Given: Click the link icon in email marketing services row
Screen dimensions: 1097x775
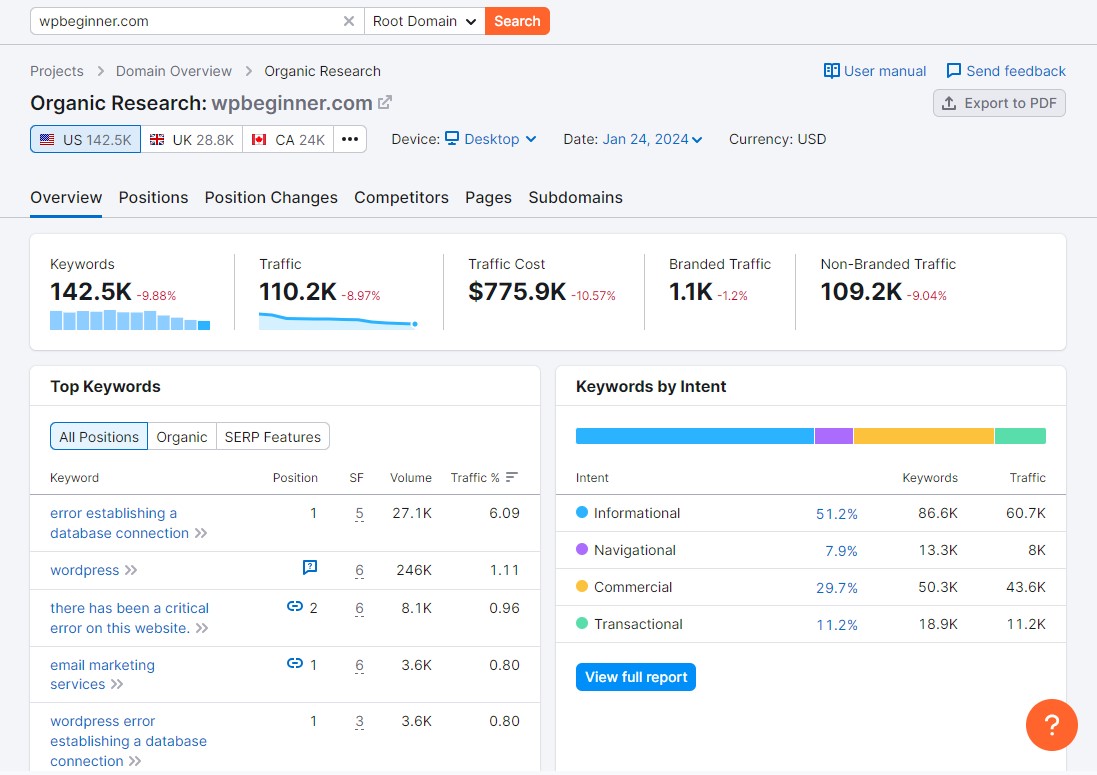Looking at the screenshot, I should (295, 663).
